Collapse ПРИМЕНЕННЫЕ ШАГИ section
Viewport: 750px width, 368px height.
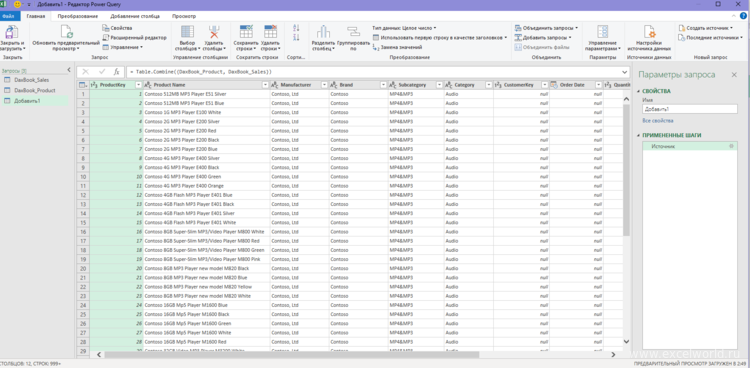638,135
